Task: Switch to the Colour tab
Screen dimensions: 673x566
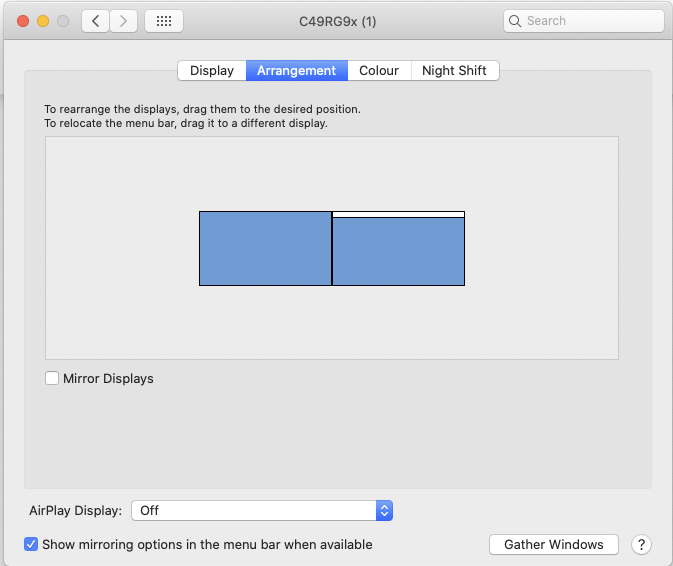Action: click(379, 70)
